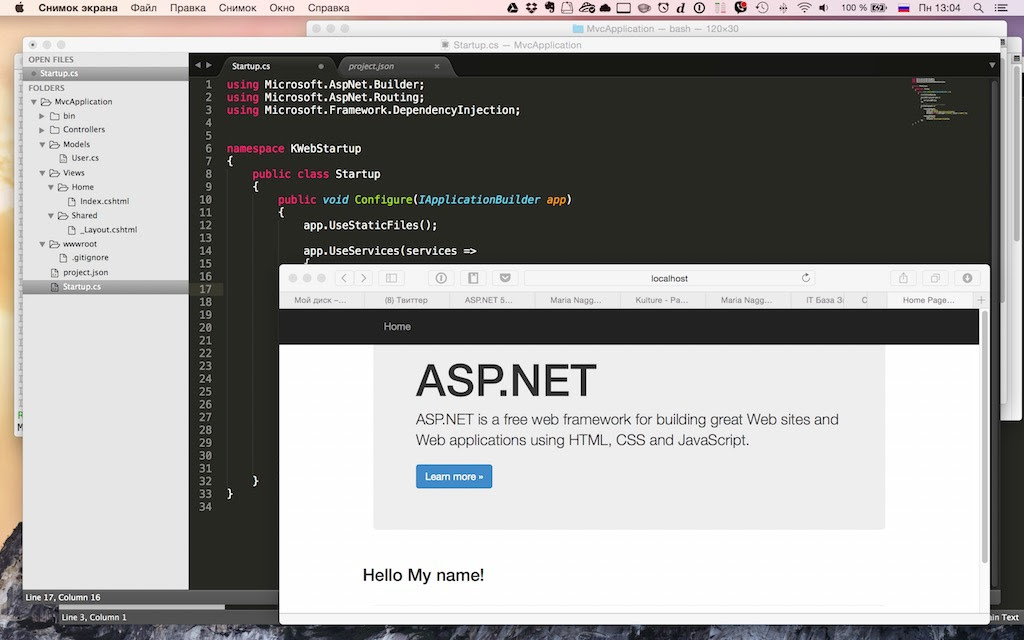1024x640 pixels.
Task: Show all Safari tabs
Action: pos(935,278)
